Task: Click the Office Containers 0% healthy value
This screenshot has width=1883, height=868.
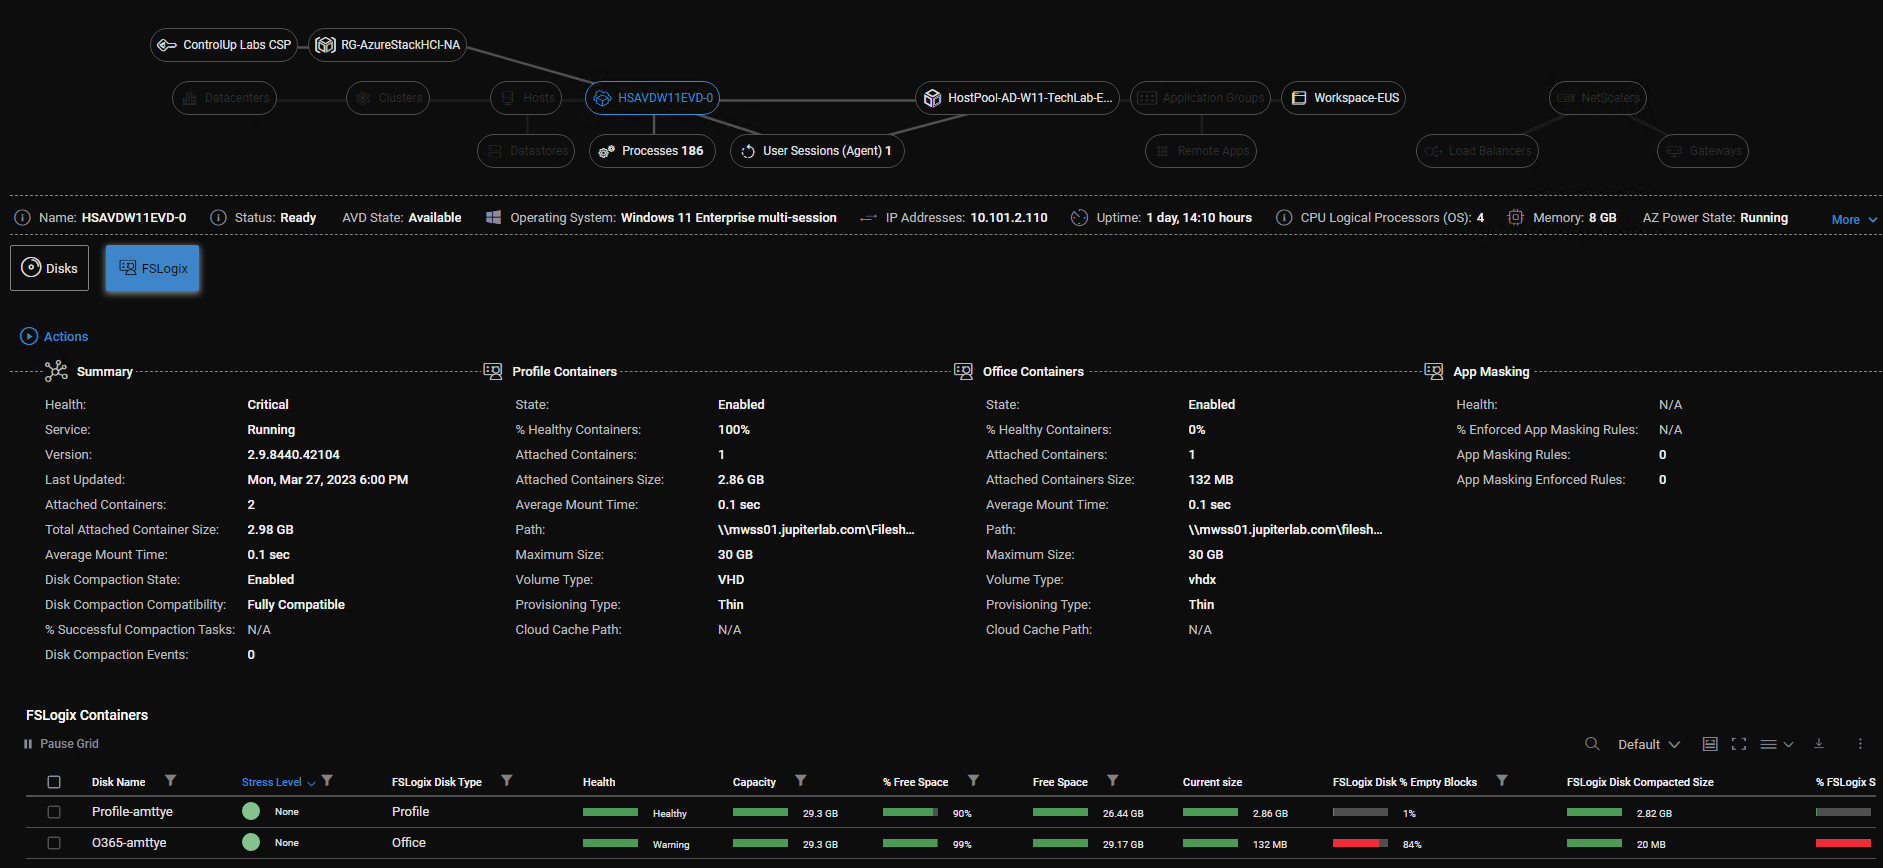Action: coord(1197,430)
